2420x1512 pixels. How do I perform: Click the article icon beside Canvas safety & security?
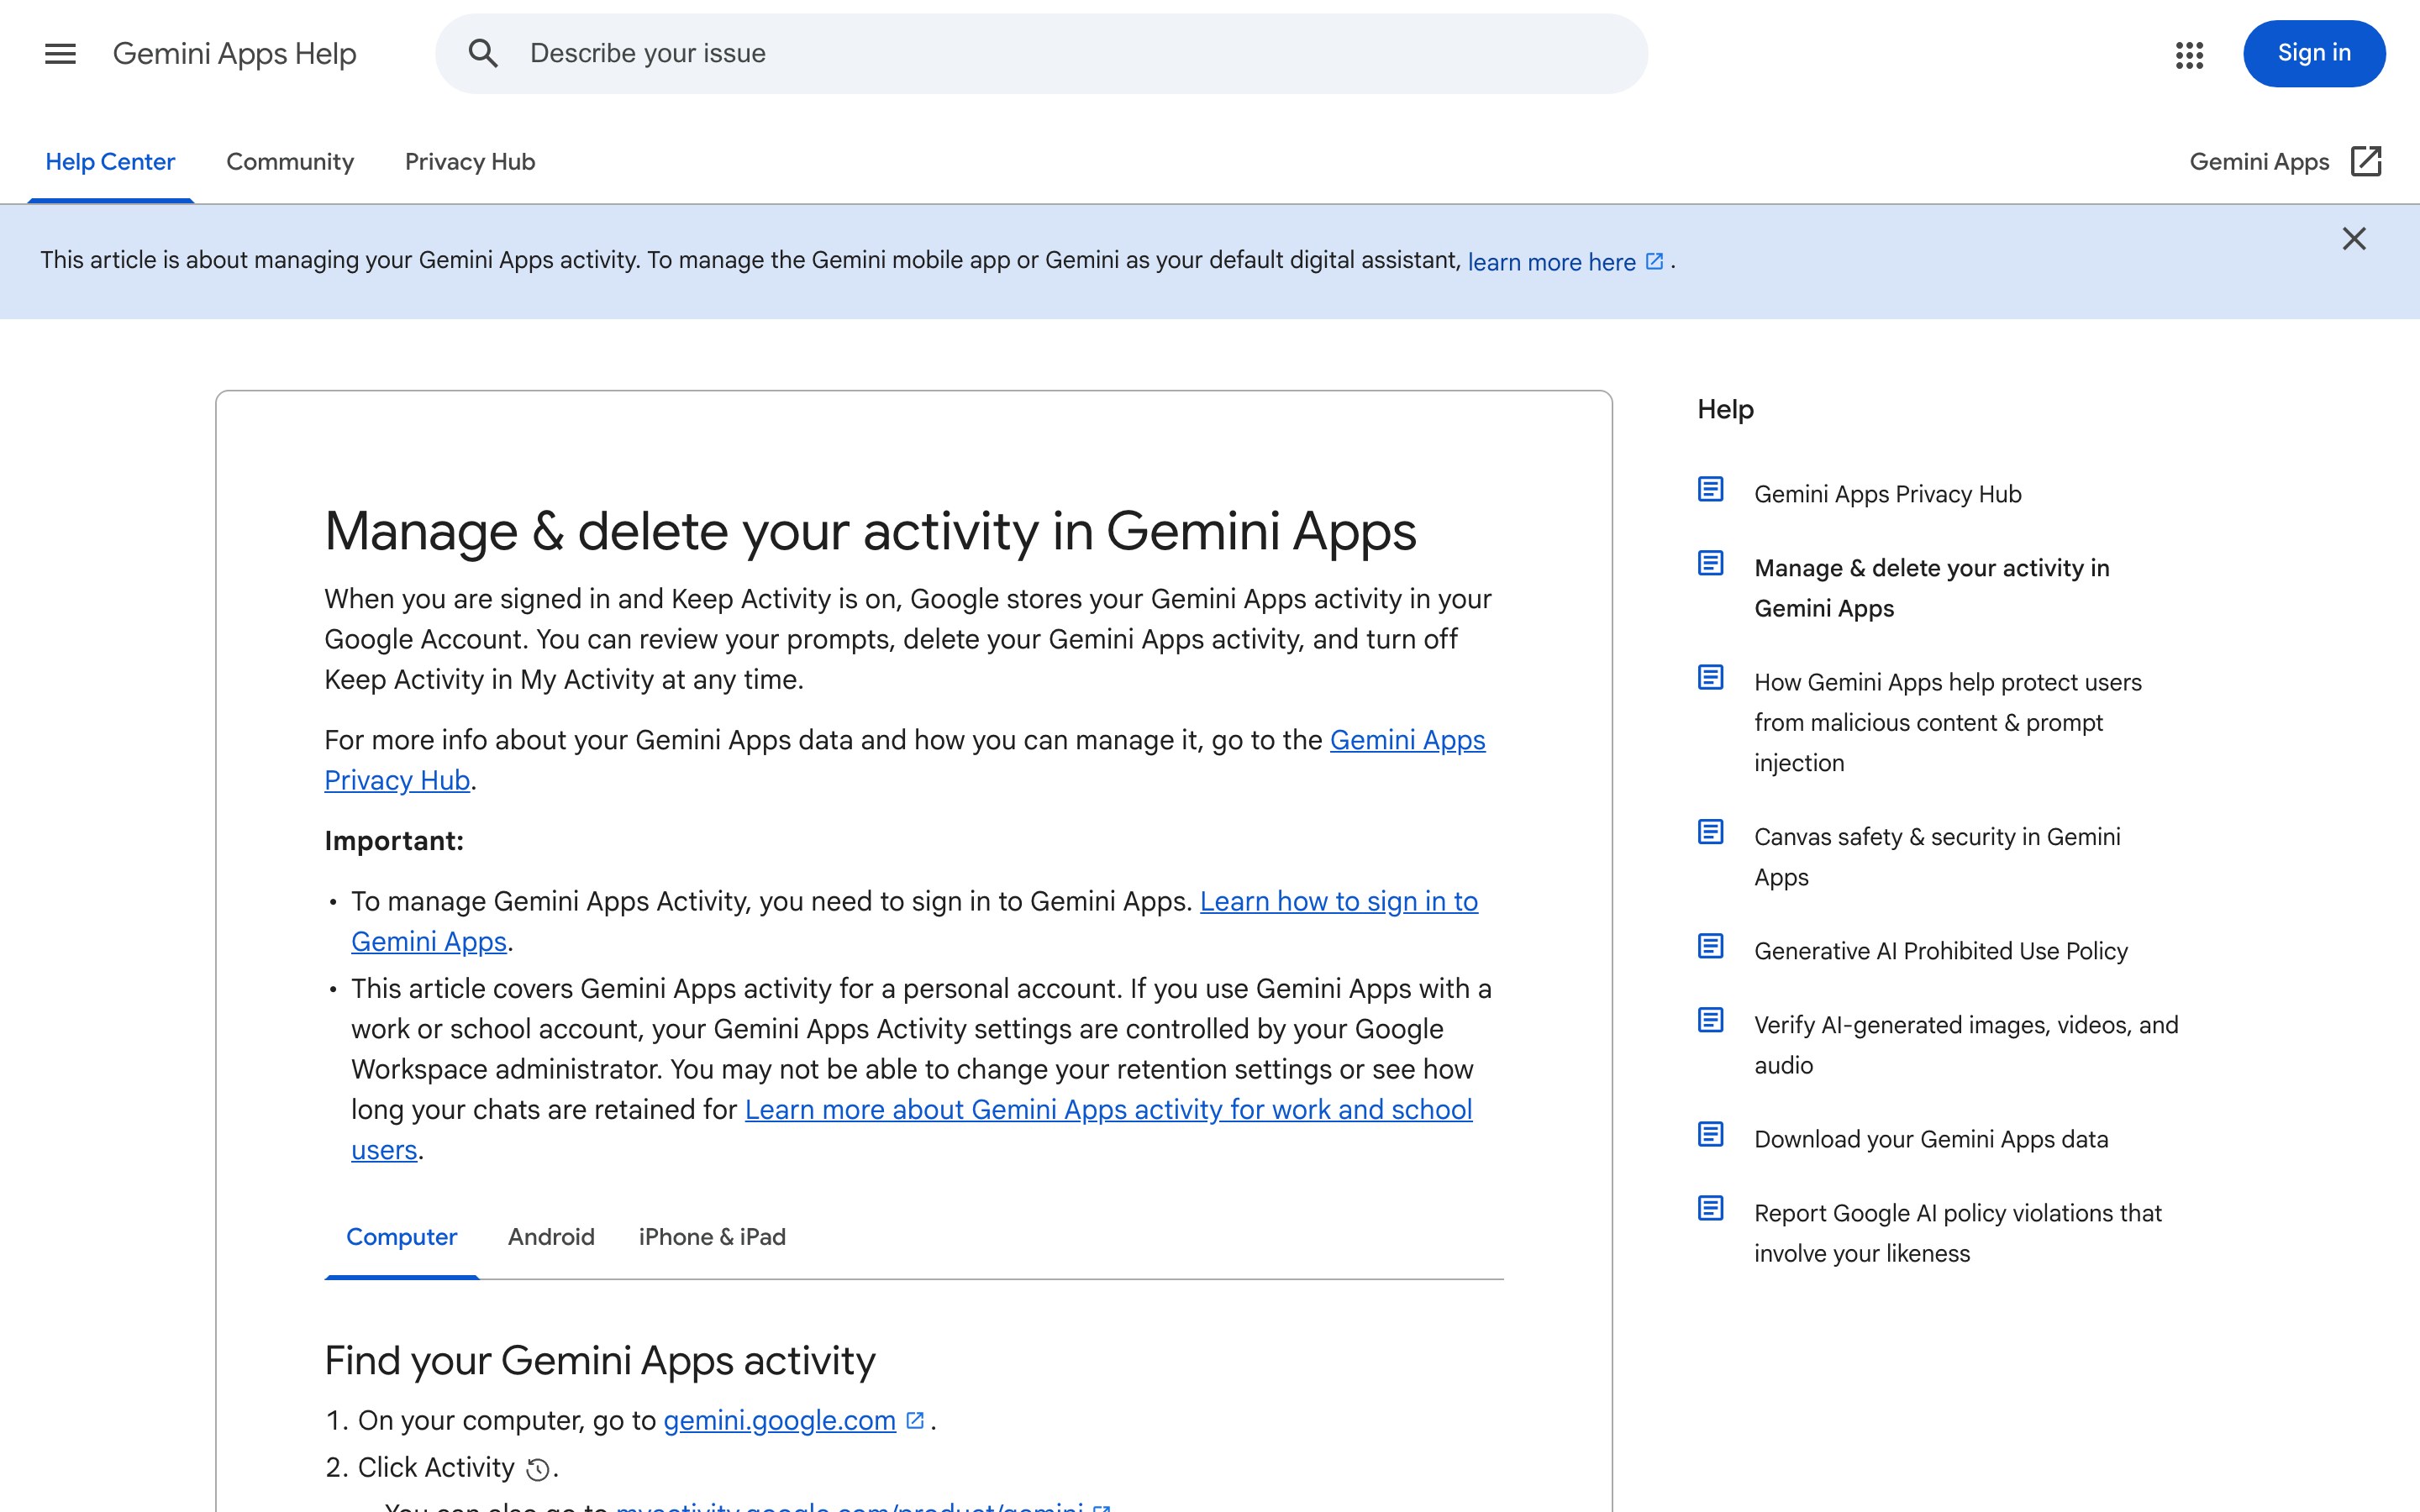1711,832
